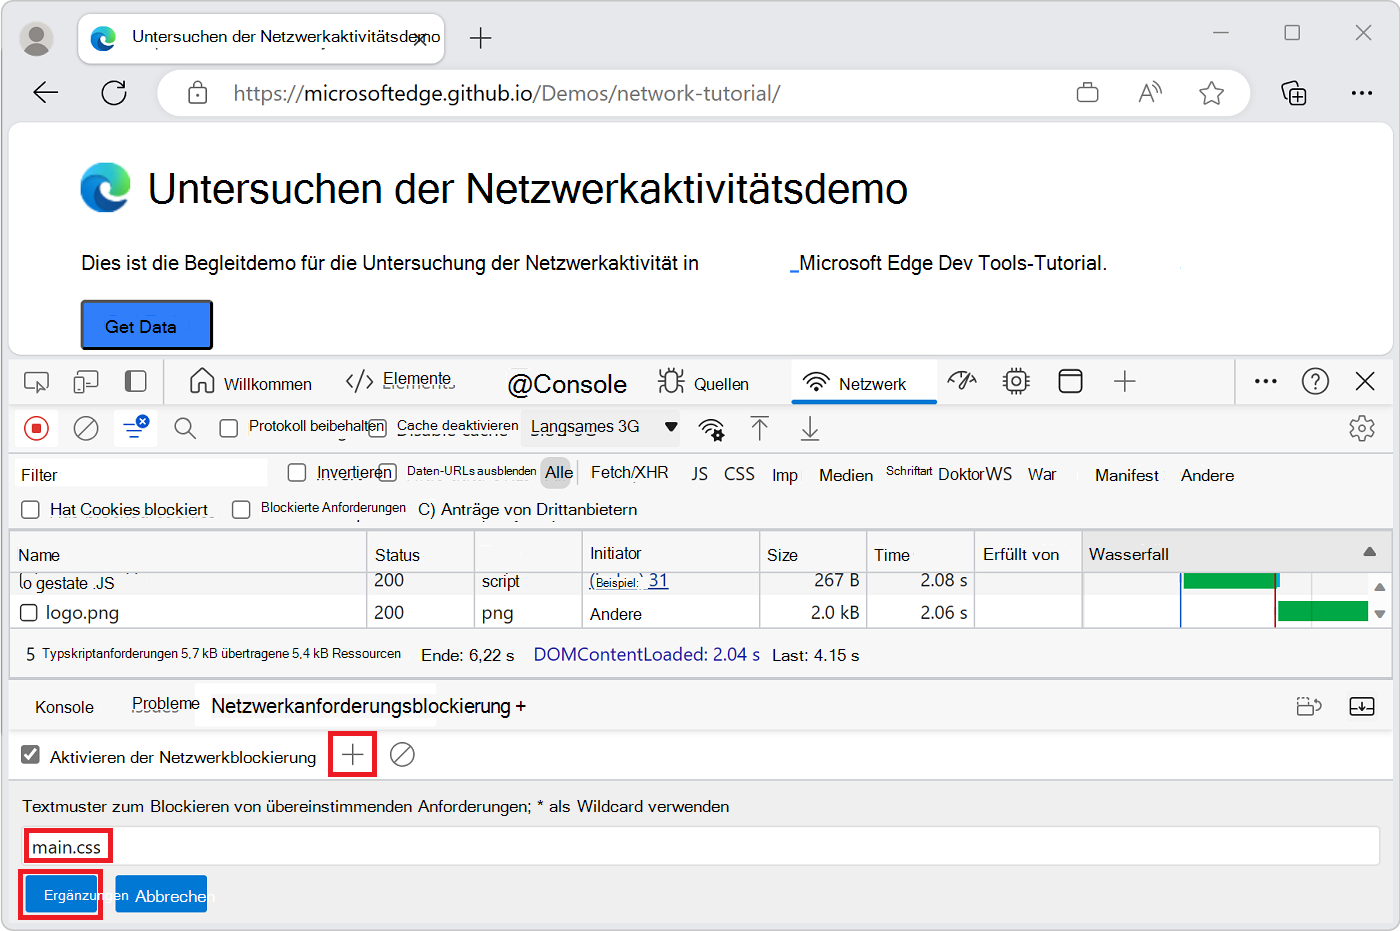1400x931 pixels.
Task: Open network conditions wifi-gear icon
Action: coord(711,429)
